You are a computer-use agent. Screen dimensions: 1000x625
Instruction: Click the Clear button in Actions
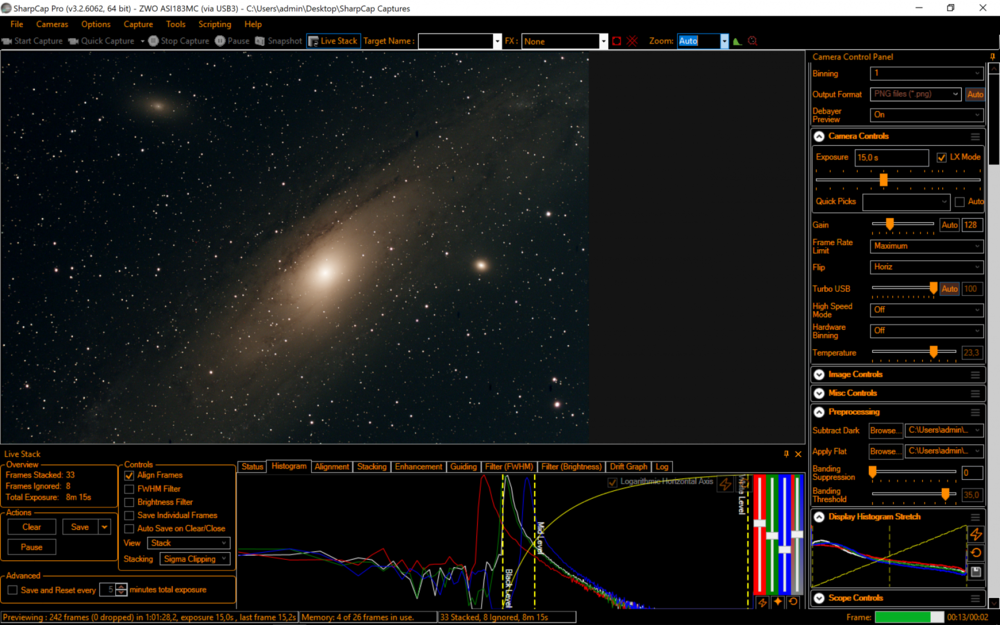[x=32, y=527]
